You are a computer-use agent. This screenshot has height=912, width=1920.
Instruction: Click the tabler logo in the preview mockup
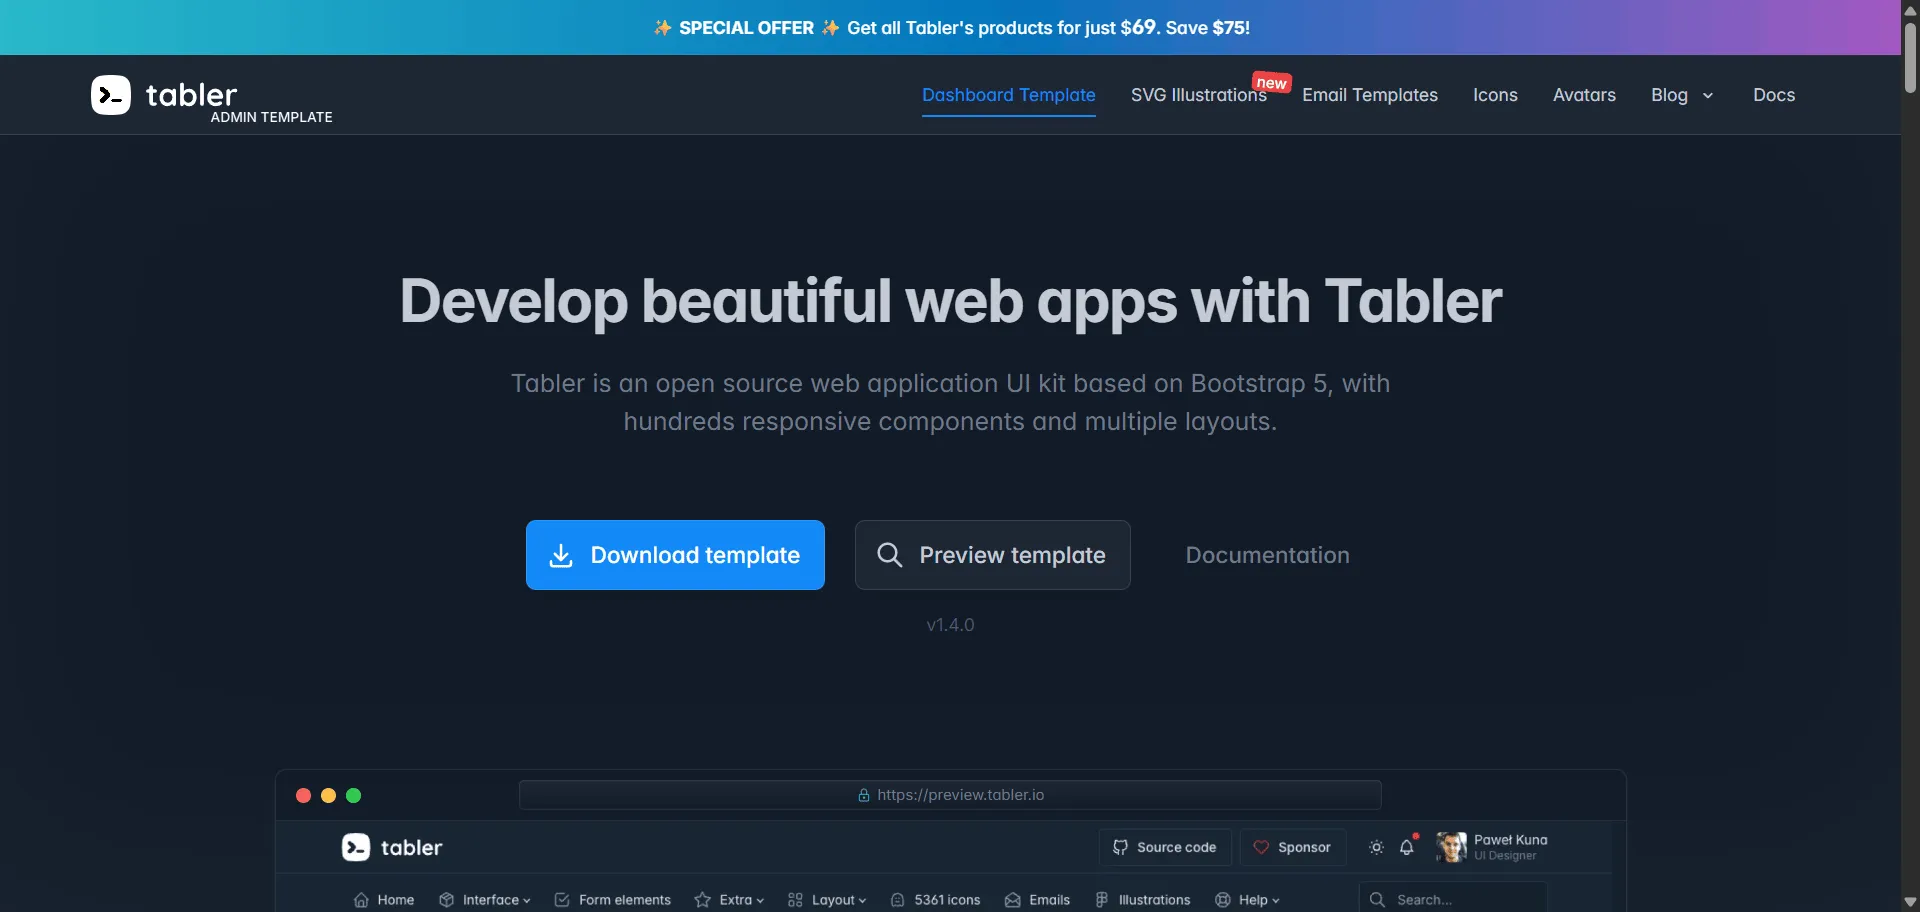(392, 847)
